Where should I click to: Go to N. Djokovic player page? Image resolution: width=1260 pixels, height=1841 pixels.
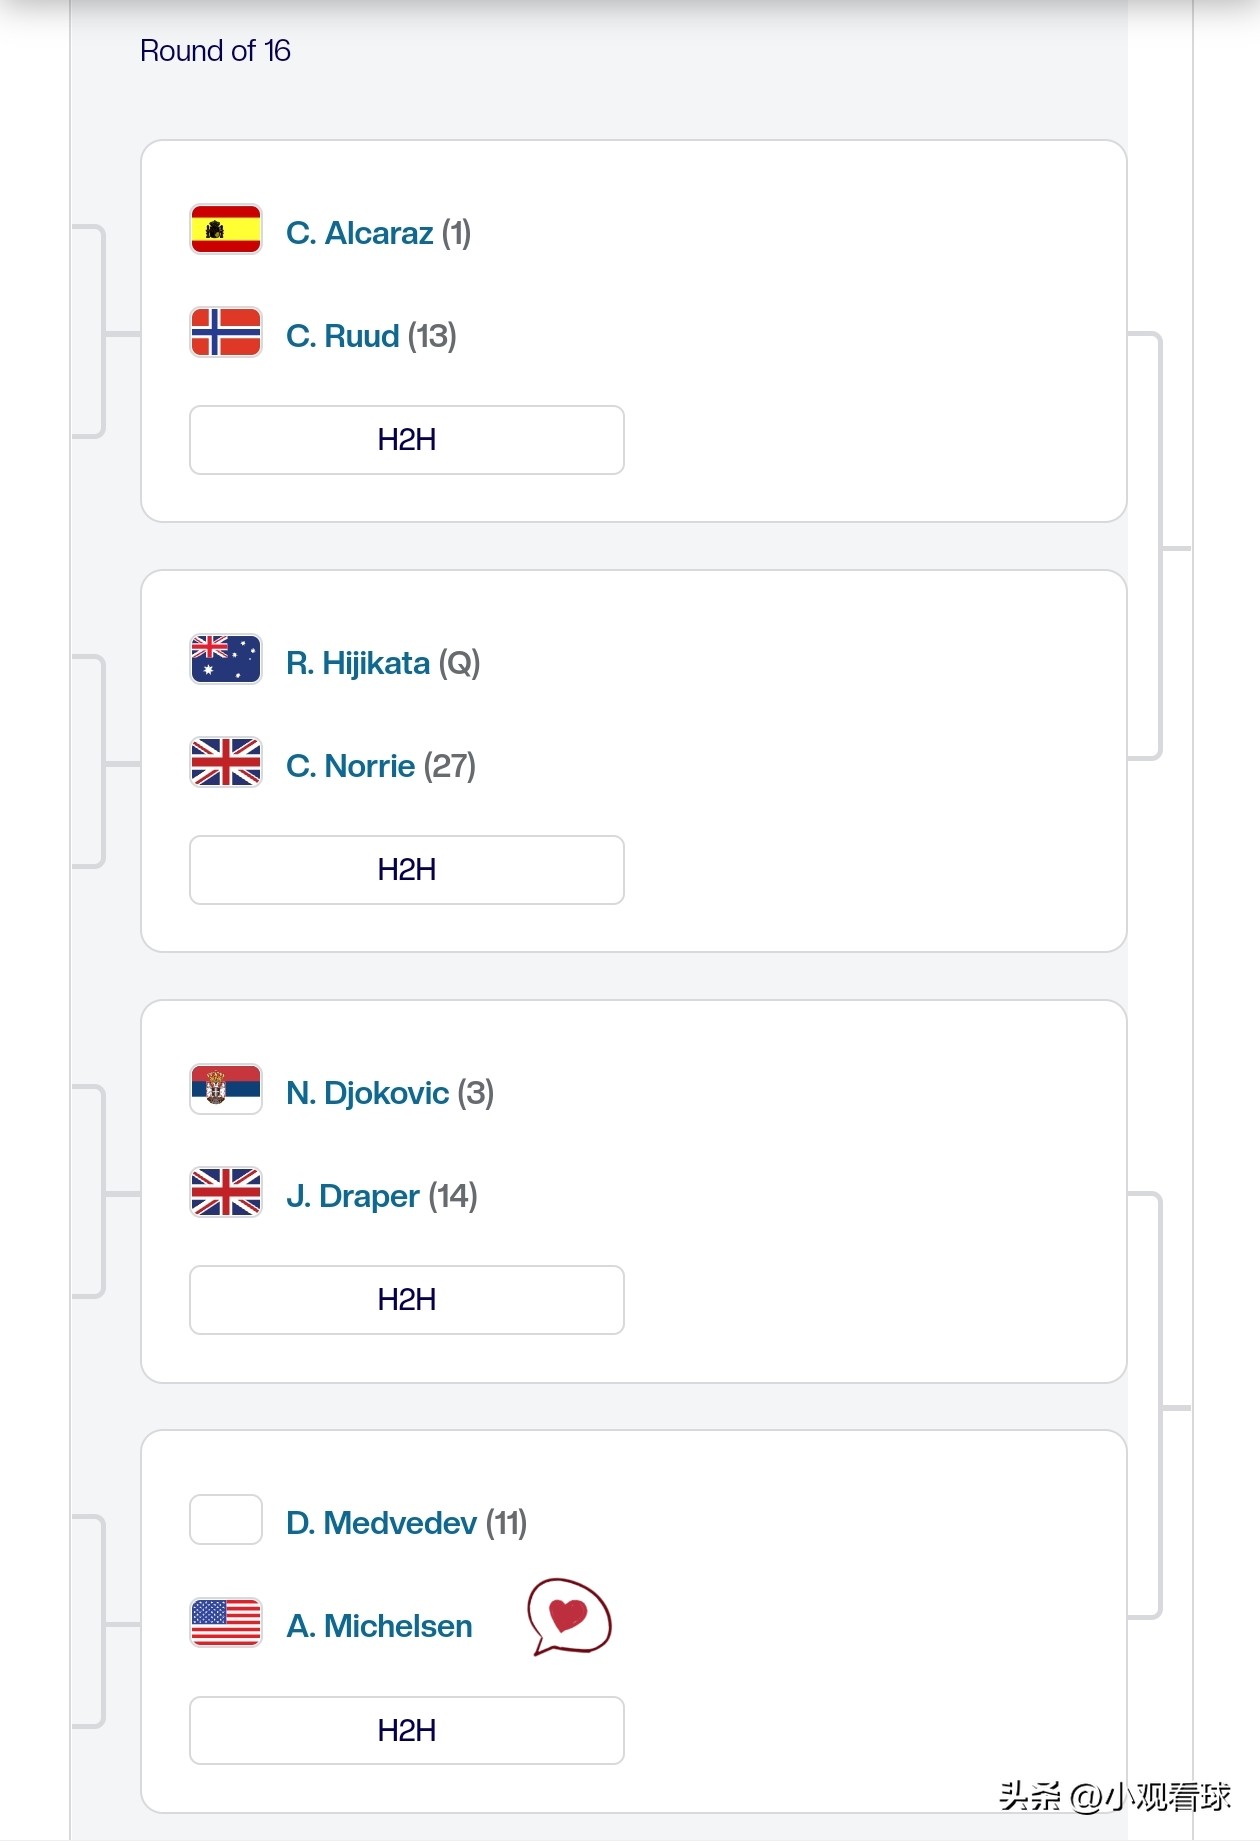point(367,1093)
